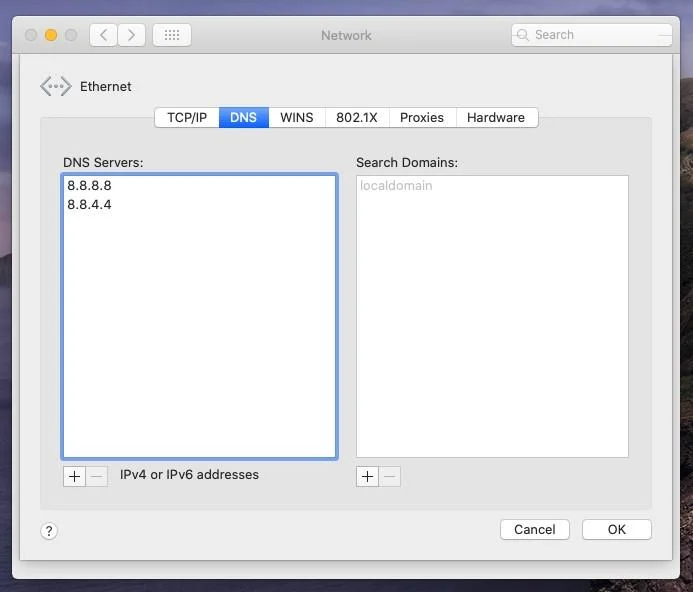Click the Search field in the toolbar
Screen dimensions: 693x592
[592, 35]
